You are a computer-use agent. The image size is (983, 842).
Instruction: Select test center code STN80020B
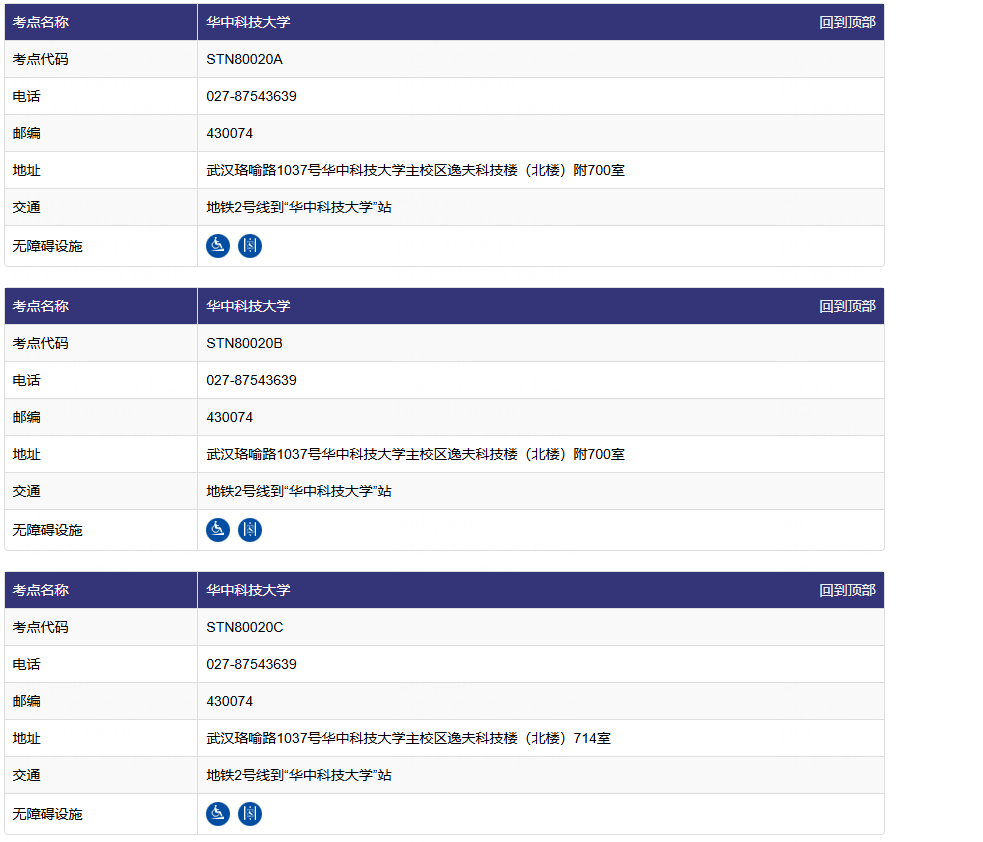tap(244, 343)
